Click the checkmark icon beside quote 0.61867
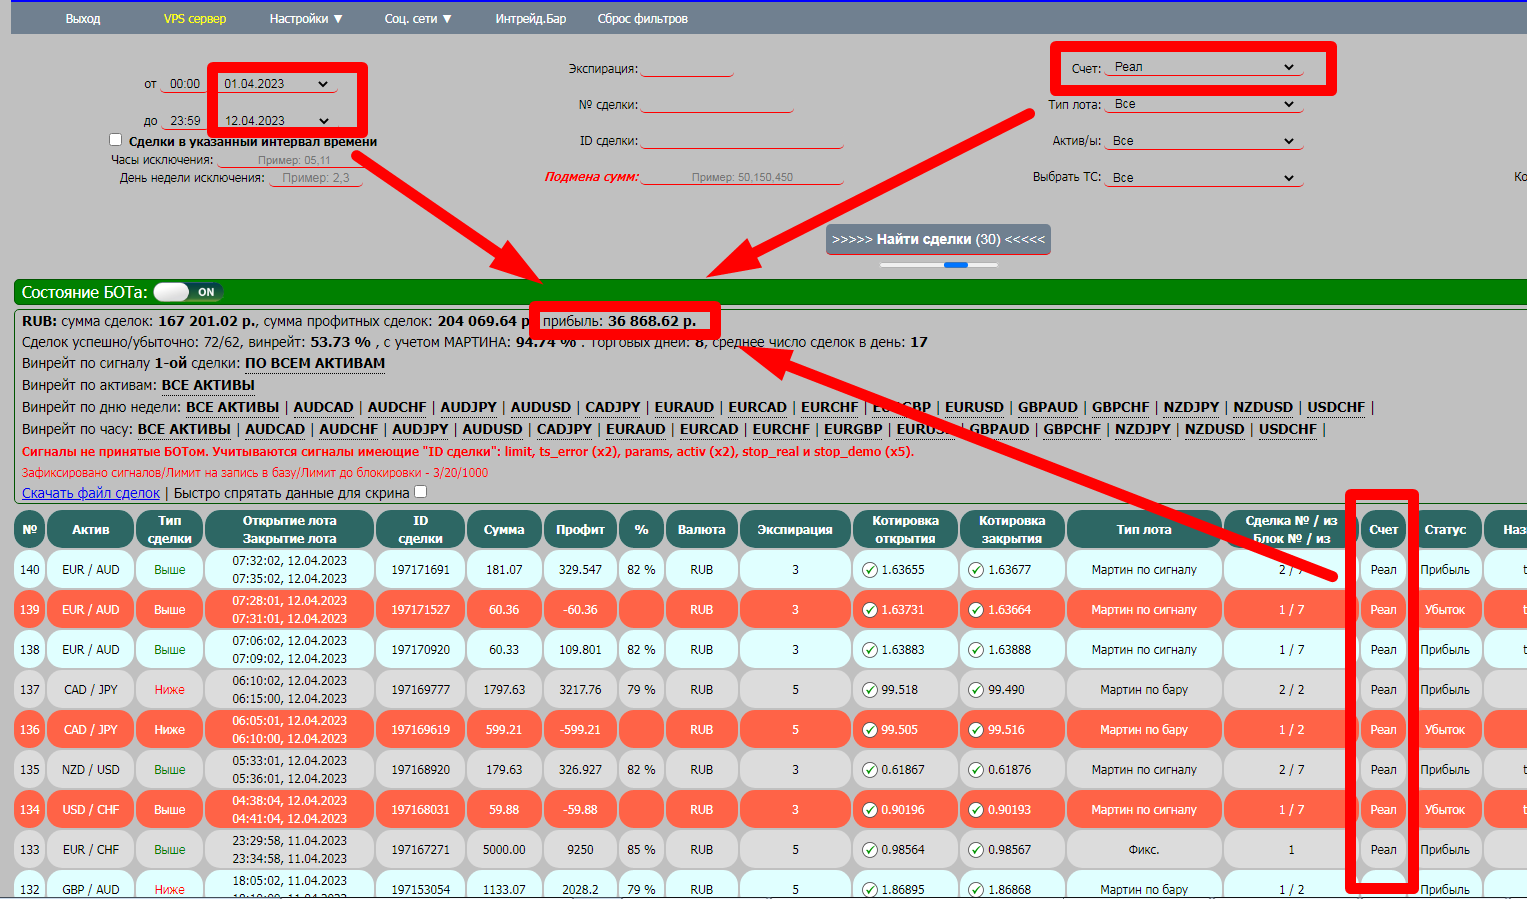This screenshot has width=1527, height=899. point(870,770)
